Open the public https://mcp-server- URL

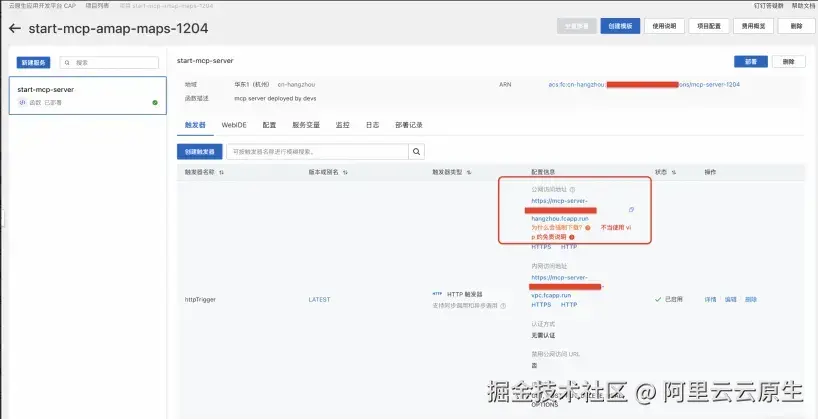[560, 210]
